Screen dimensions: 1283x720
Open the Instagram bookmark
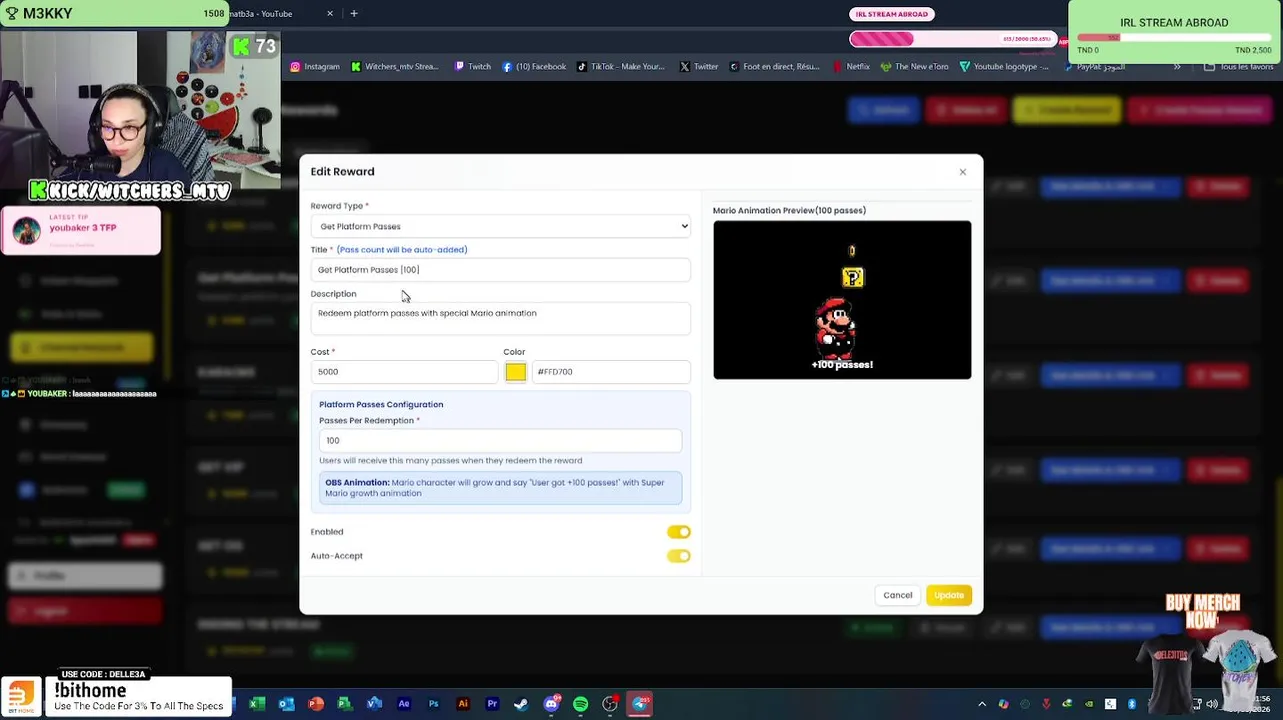coord(315,67)
